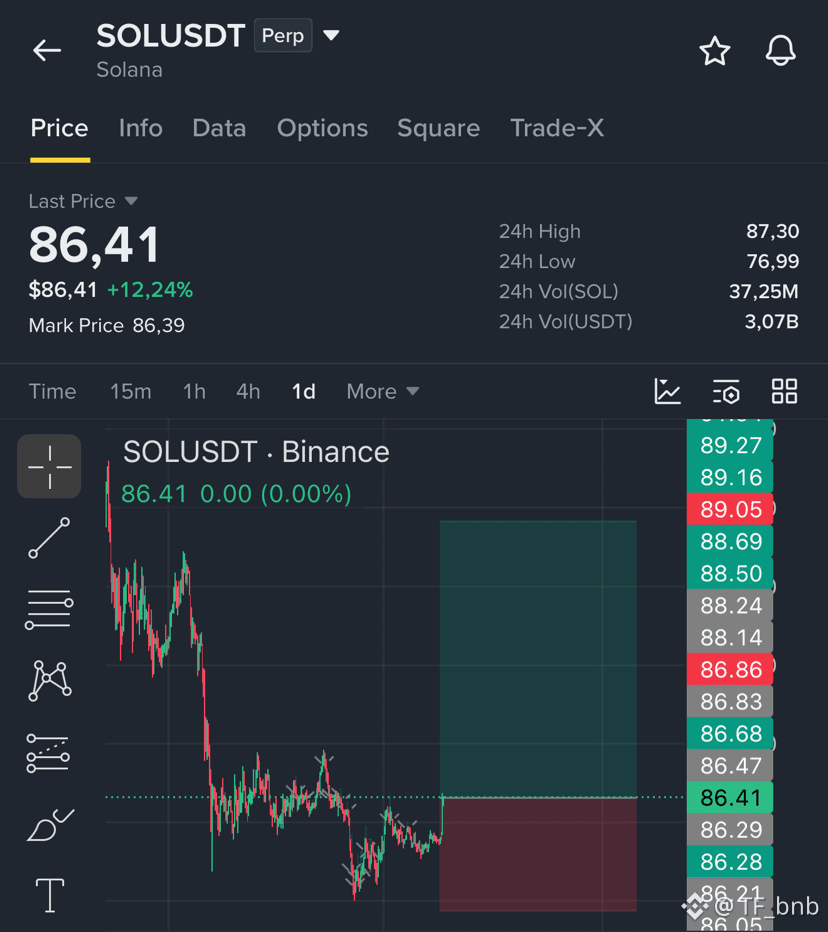Select the red stop-loss zone of position
The height and width of the screenshot is (932, 828).
(x=538, y=854)
